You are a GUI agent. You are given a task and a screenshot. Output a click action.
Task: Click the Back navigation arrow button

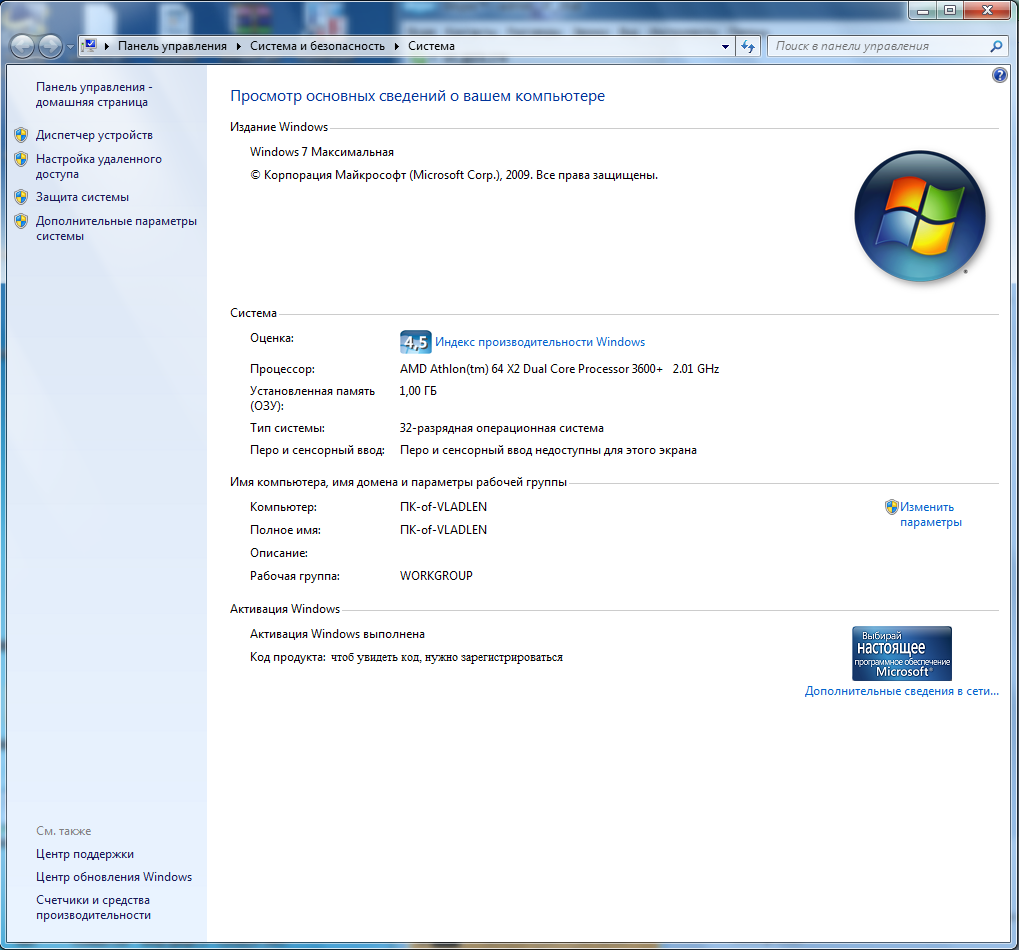23,46
